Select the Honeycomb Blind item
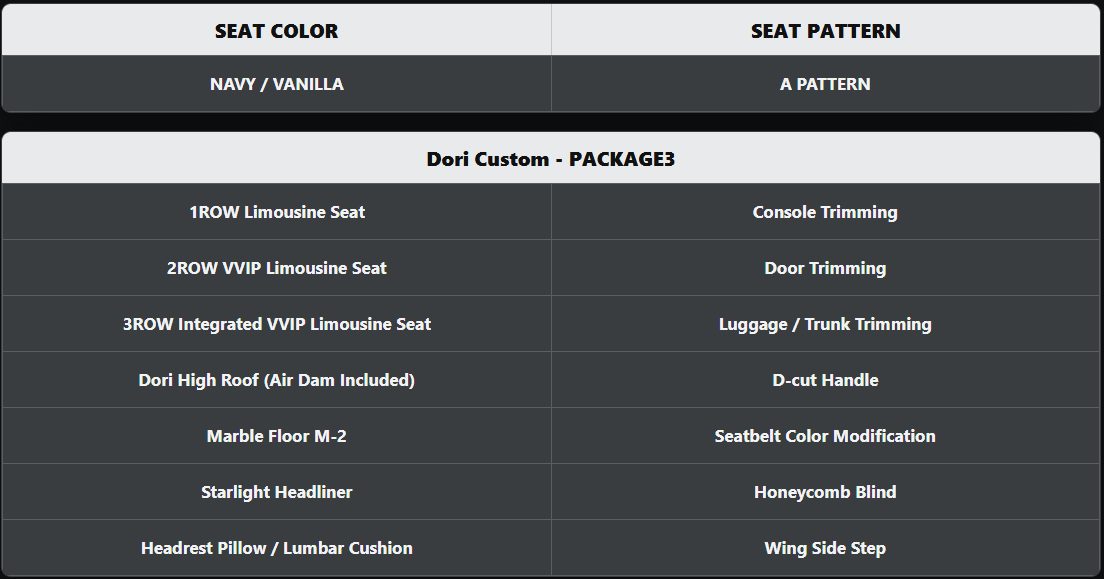Image resolution: width=1104 pixels, height=579 pixels. pyautogui.click(x=825, y=492)
